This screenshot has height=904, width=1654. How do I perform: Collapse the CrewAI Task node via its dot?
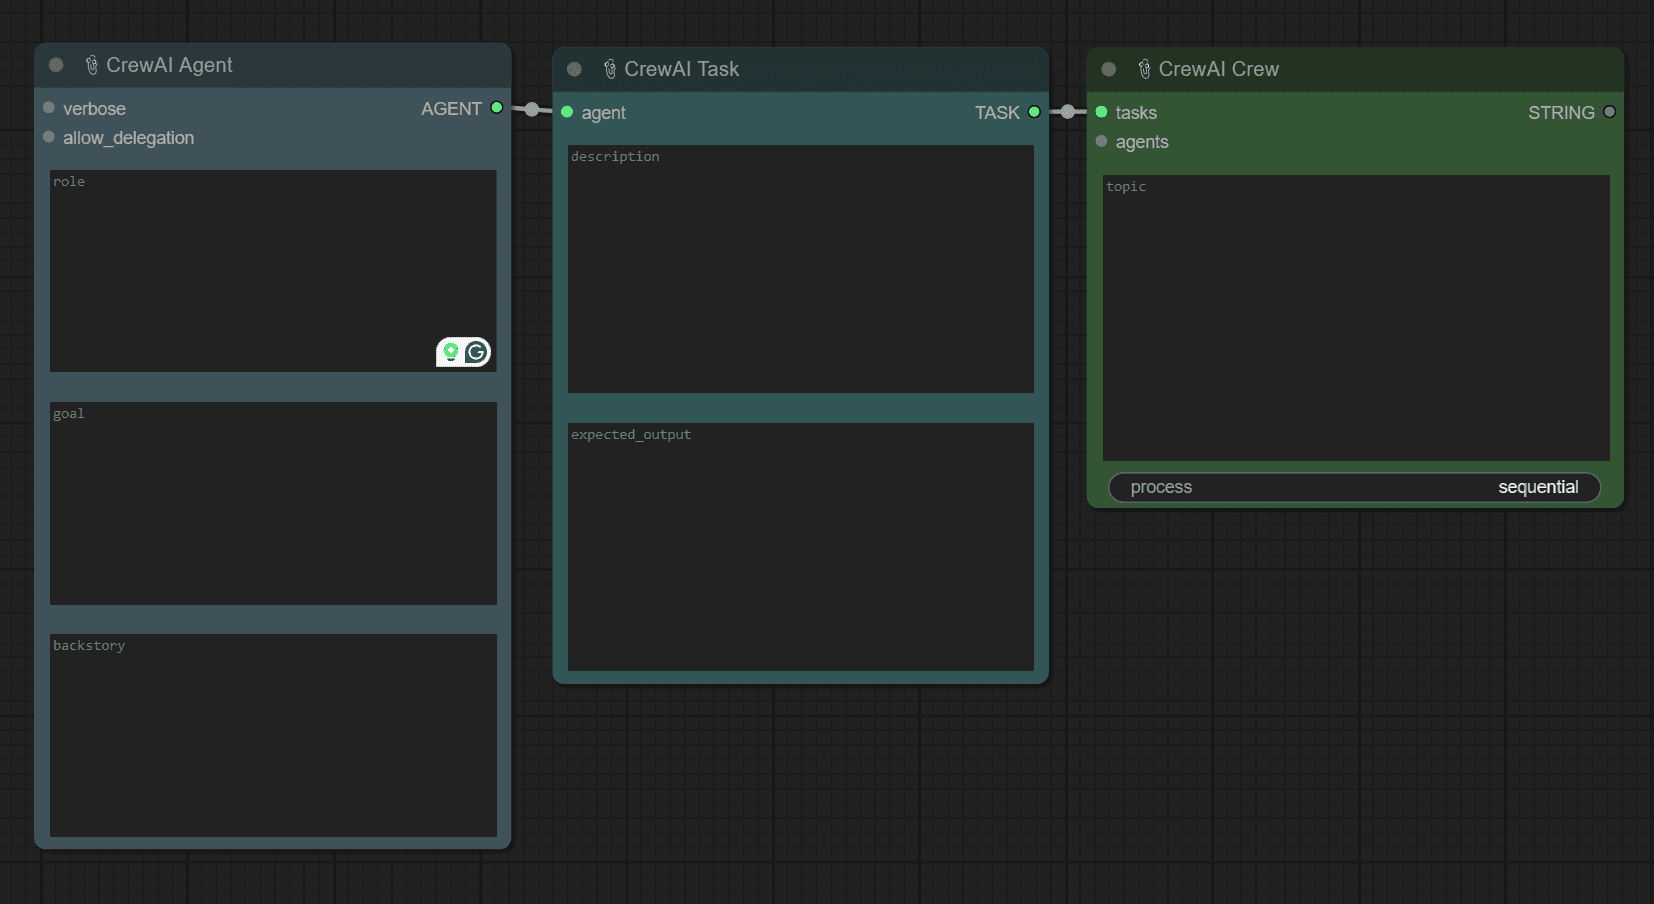coord(574,69)
